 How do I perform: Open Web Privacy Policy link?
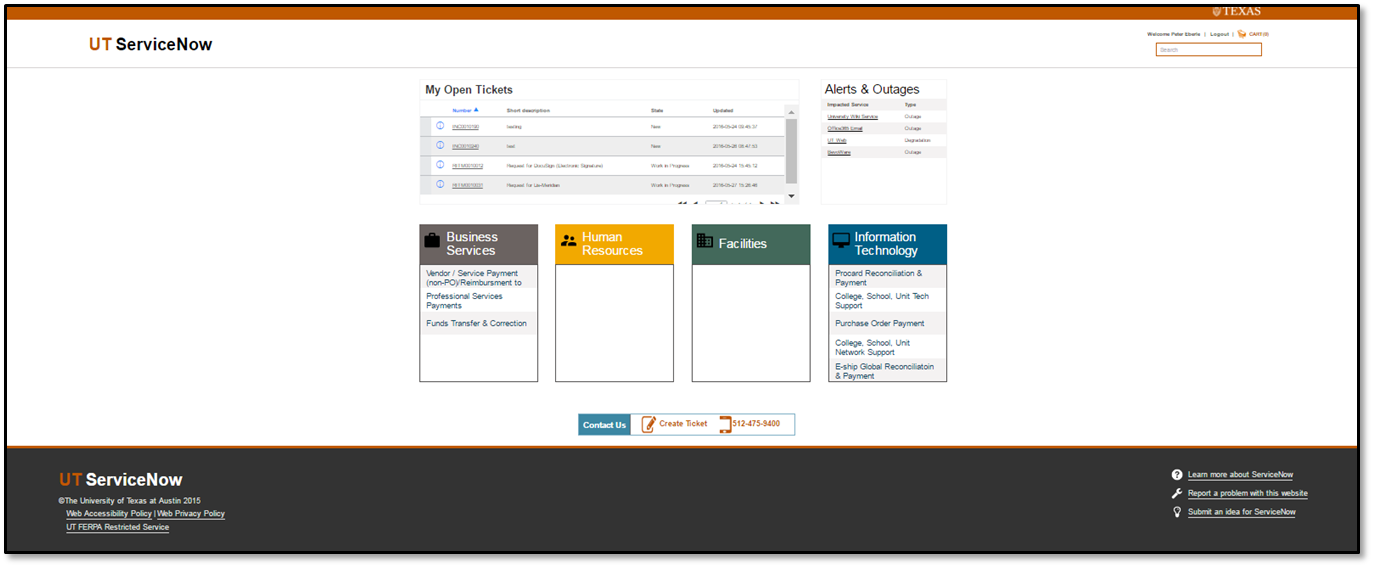click(191, 514)
